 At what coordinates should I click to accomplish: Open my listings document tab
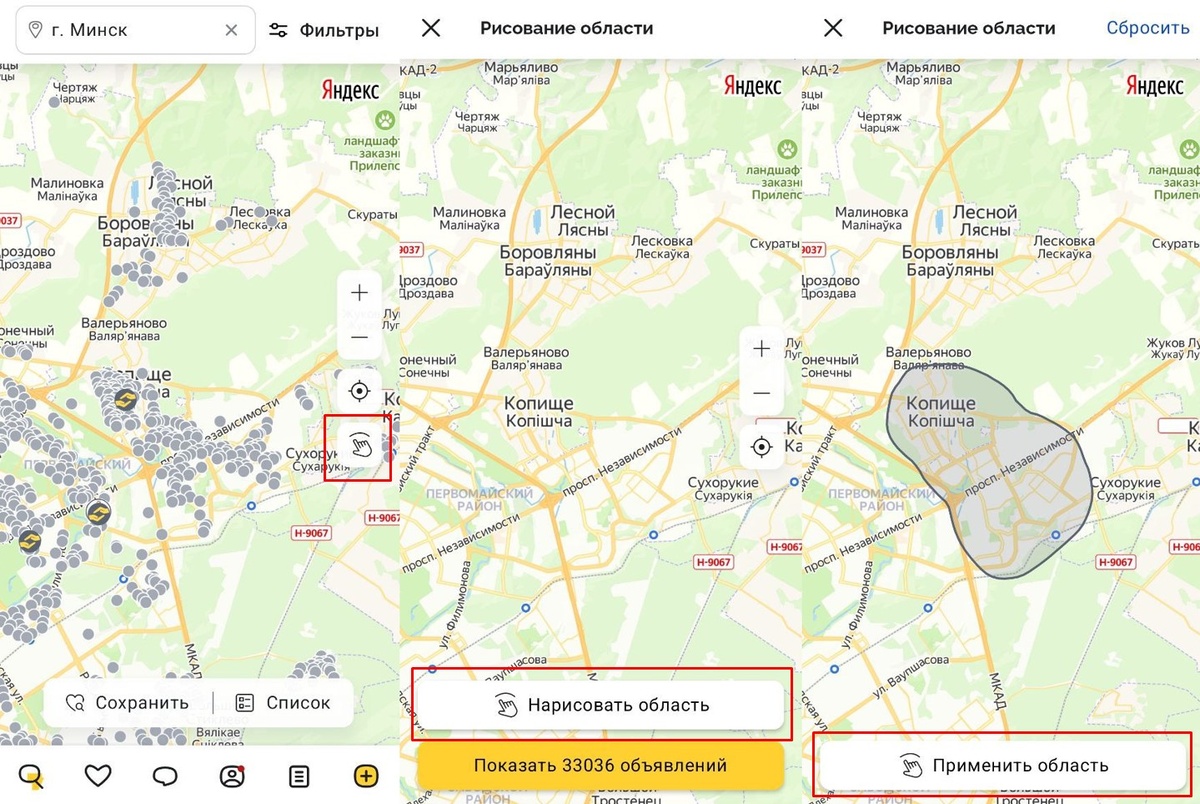click(298, 776)
